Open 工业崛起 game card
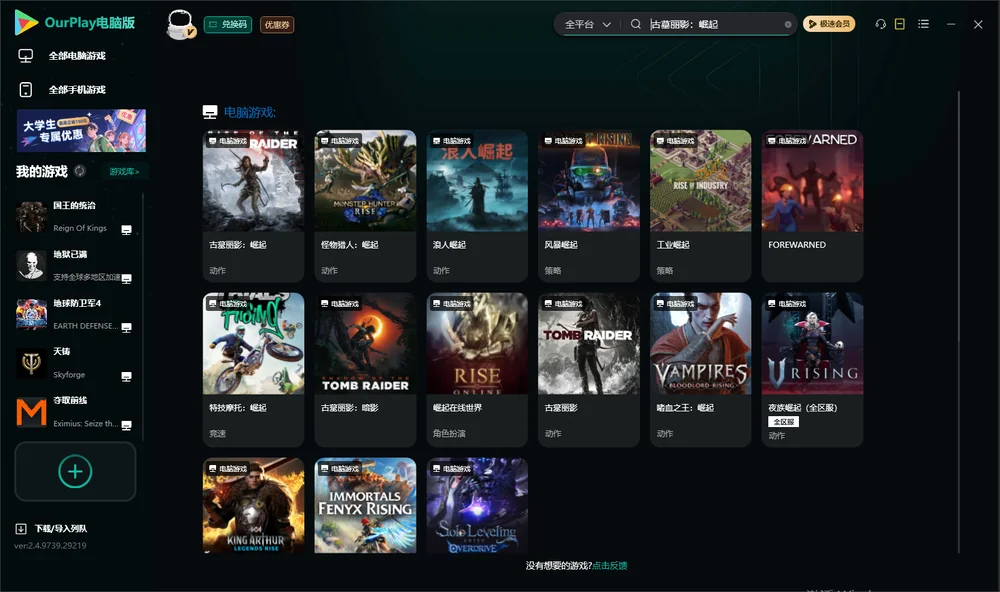Viewport: 1000px width, 592px height. click(701, 206)
